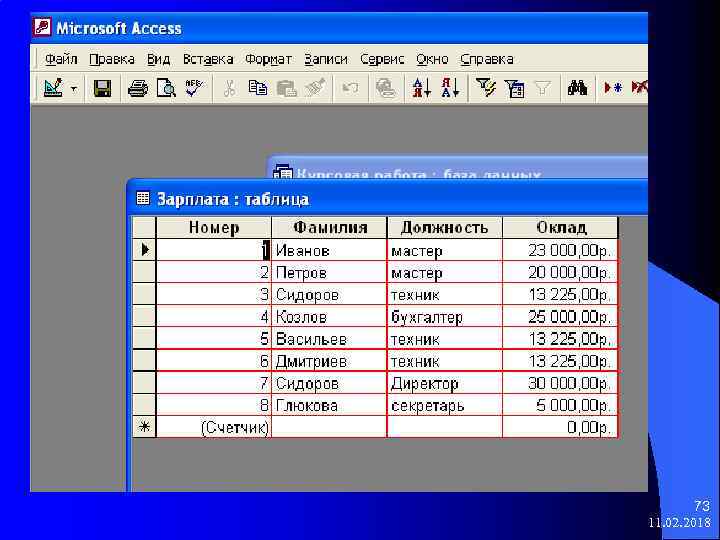Apply filter by selection icon

pyautogui.click(x=485, y=88)
